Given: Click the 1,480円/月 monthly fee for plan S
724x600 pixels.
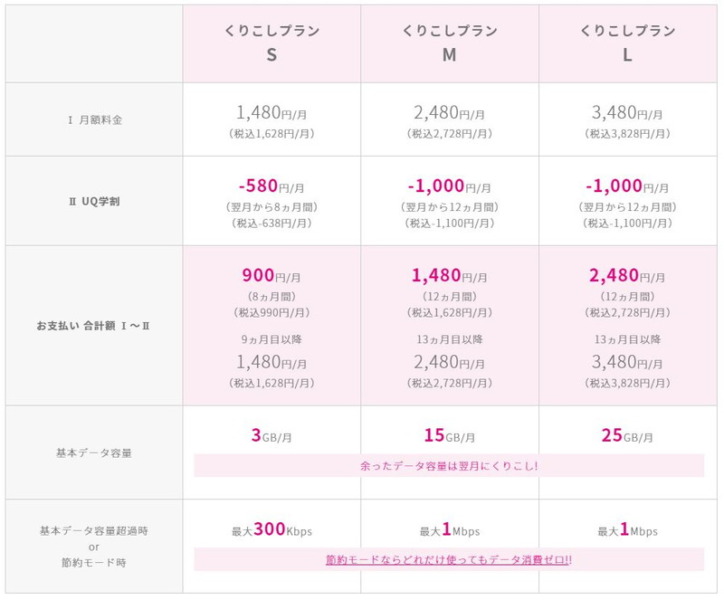Looking at the screenshot, I should (272, 112).
